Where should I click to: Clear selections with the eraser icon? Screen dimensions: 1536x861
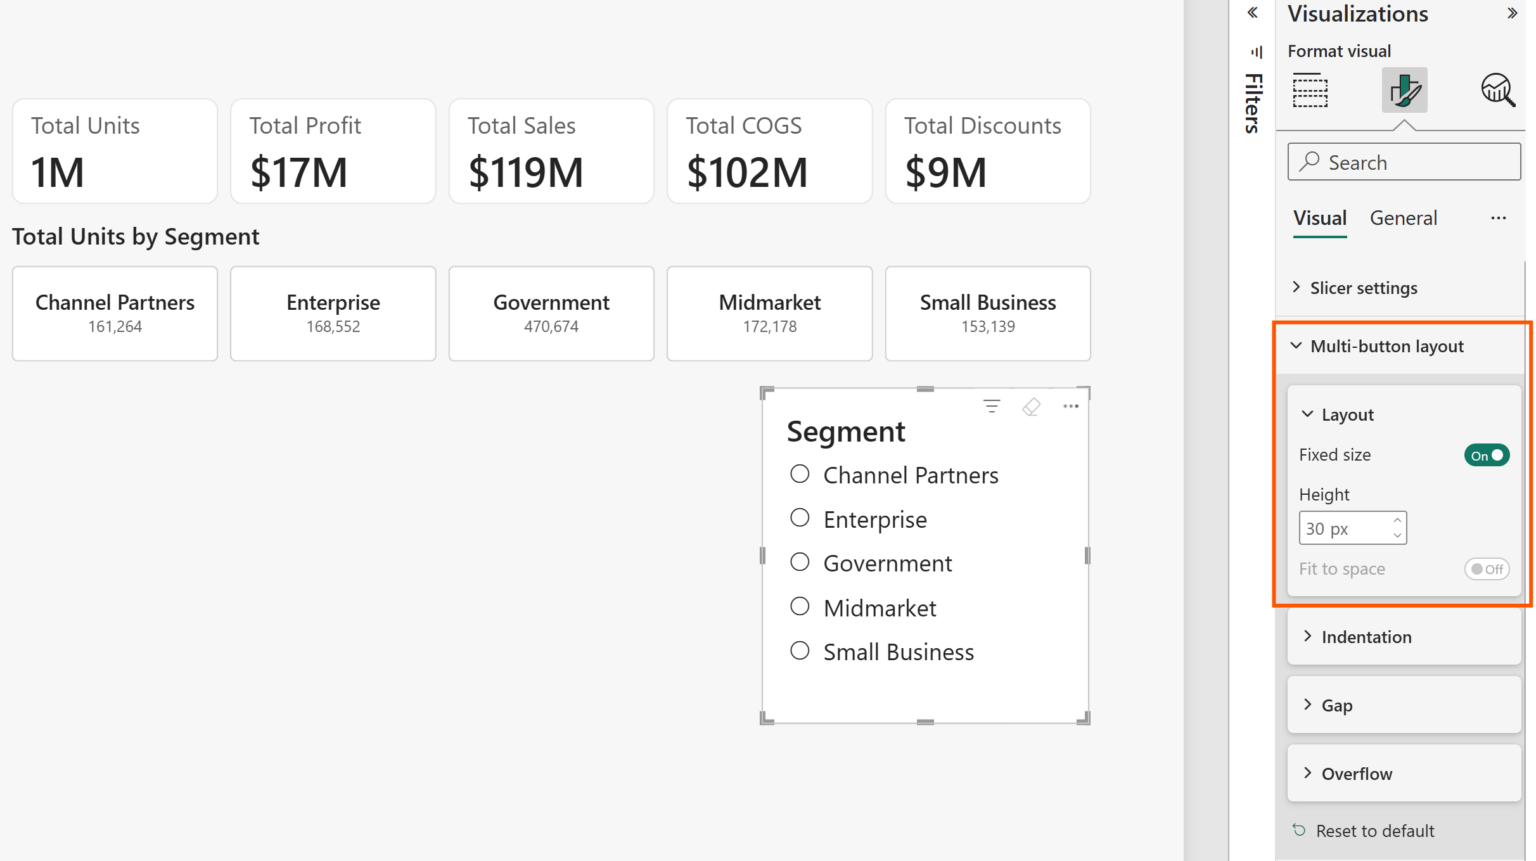point(1031,406)
